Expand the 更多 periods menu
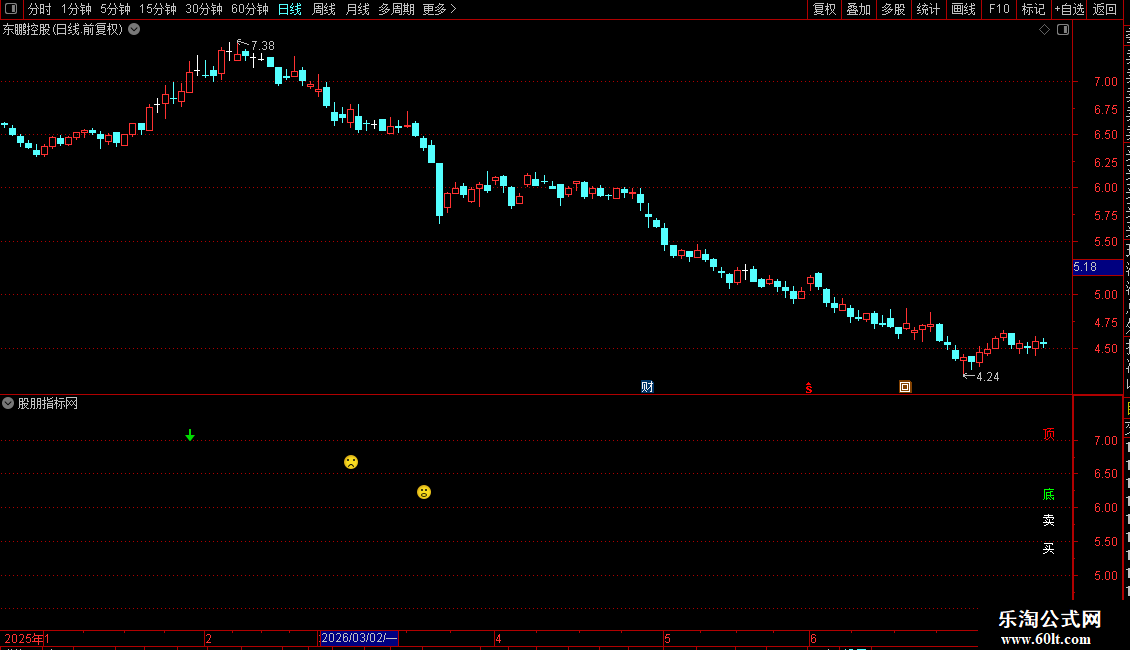The width and height of the screenshot is (1130, 650). (439, 9)
